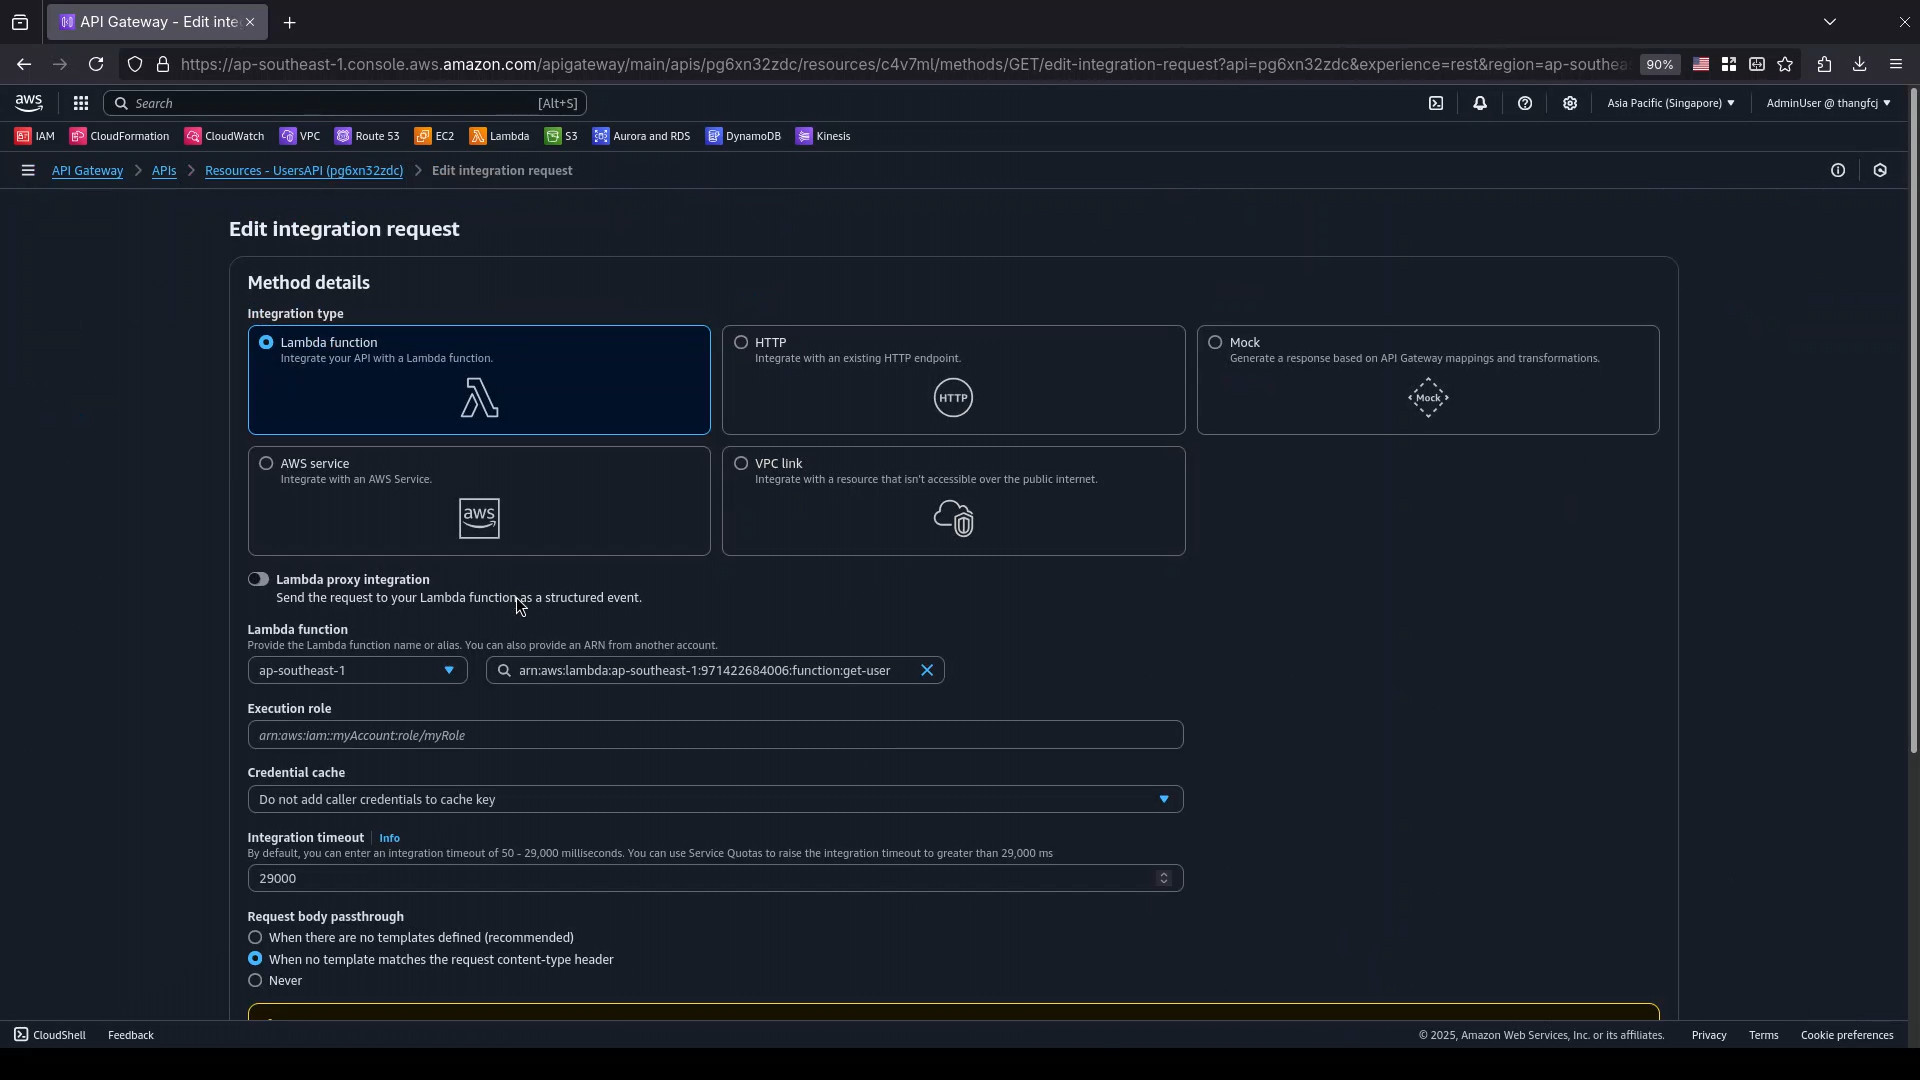This screenshot has height=1080, width=1920.
Task: Go to Resources - UsersAPI breadcrumb
Action: pos(304,171)
